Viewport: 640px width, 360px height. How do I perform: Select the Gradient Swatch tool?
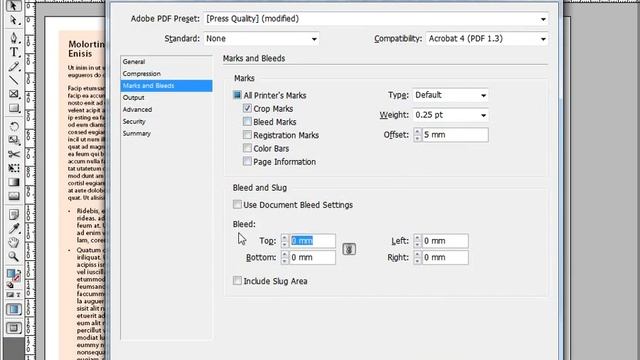(13, 182)
